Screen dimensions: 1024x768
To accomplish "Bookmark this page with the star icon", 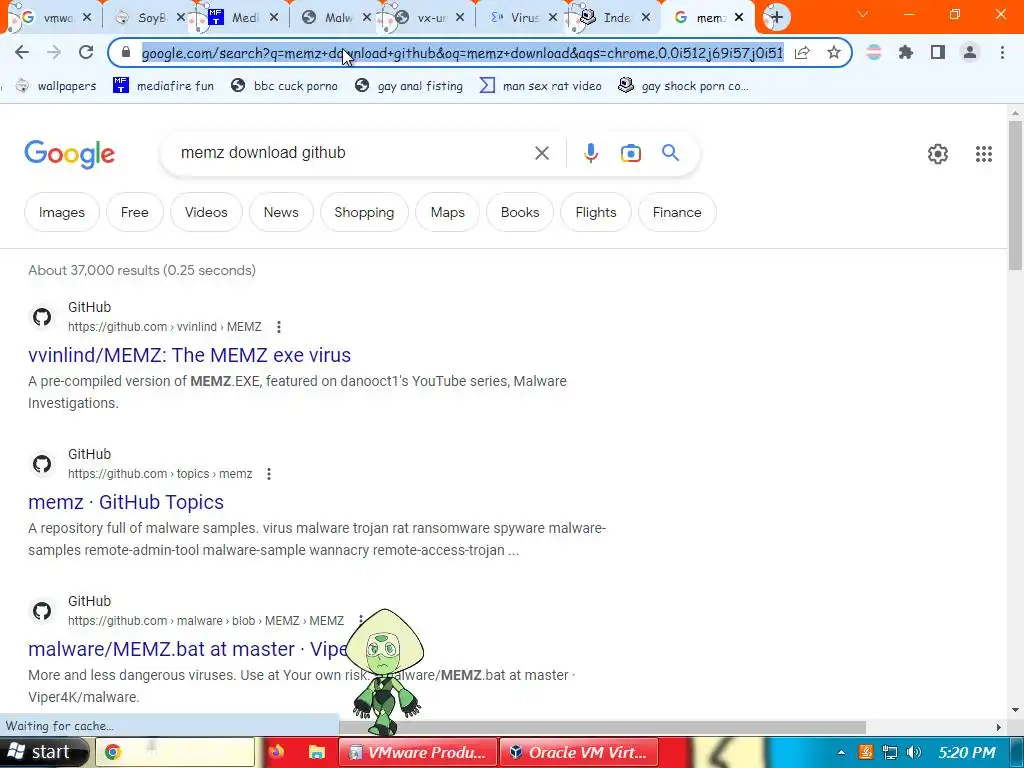I will (834, 52).
